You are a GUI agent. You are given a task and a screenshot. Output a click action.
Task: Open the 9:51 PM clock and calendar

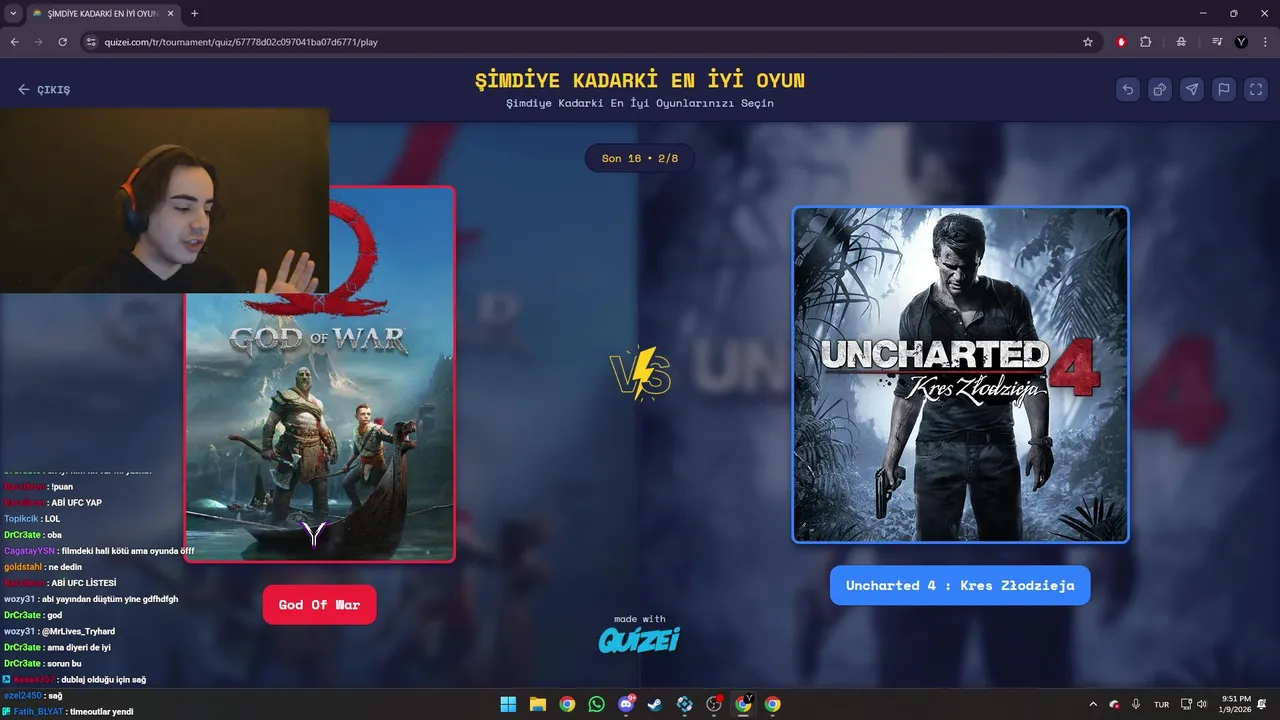1237,704
